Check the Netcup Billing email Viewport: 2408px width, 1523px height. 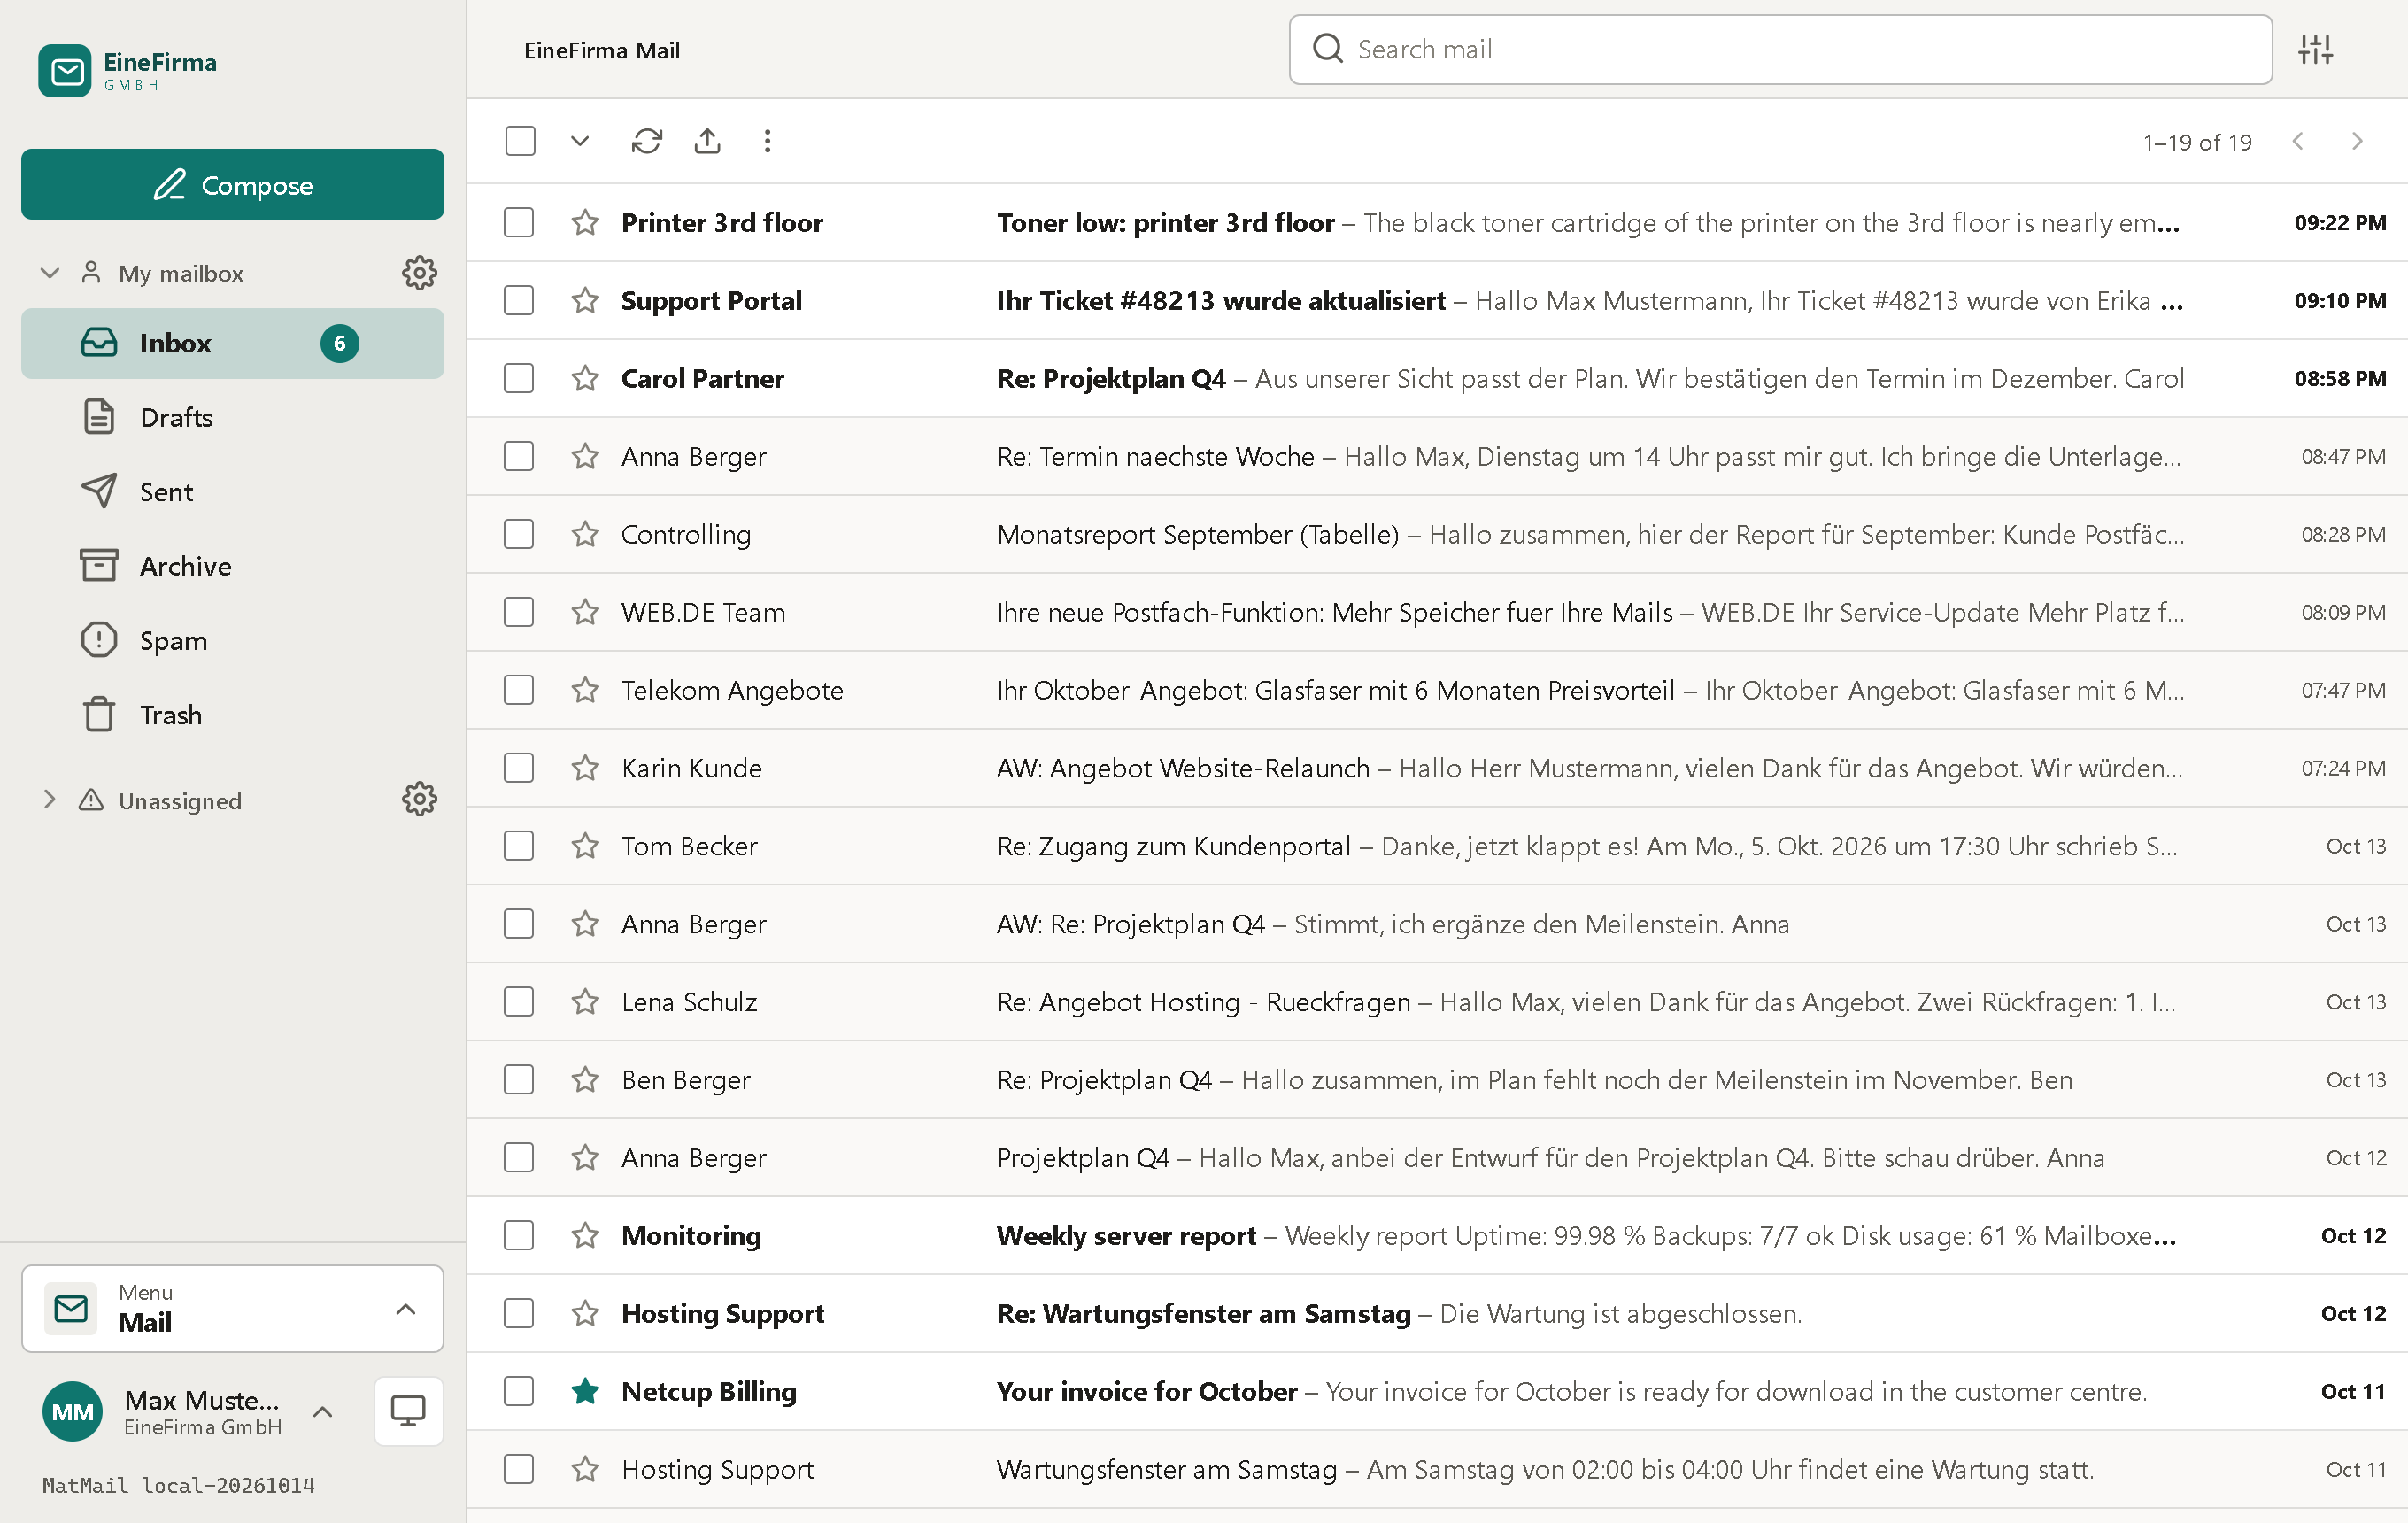pos(519,1391)
